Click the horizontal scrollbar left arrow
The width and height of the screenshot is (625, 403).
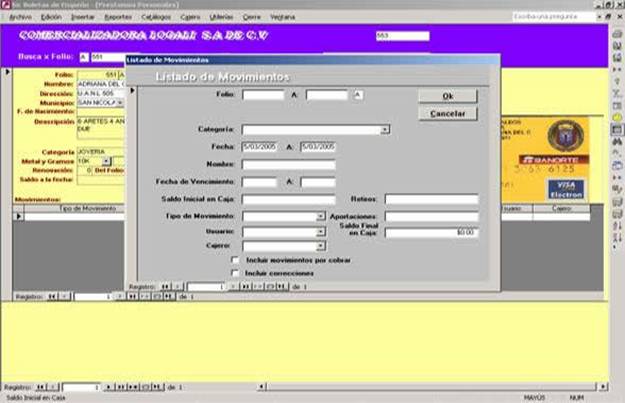[261, 387]
